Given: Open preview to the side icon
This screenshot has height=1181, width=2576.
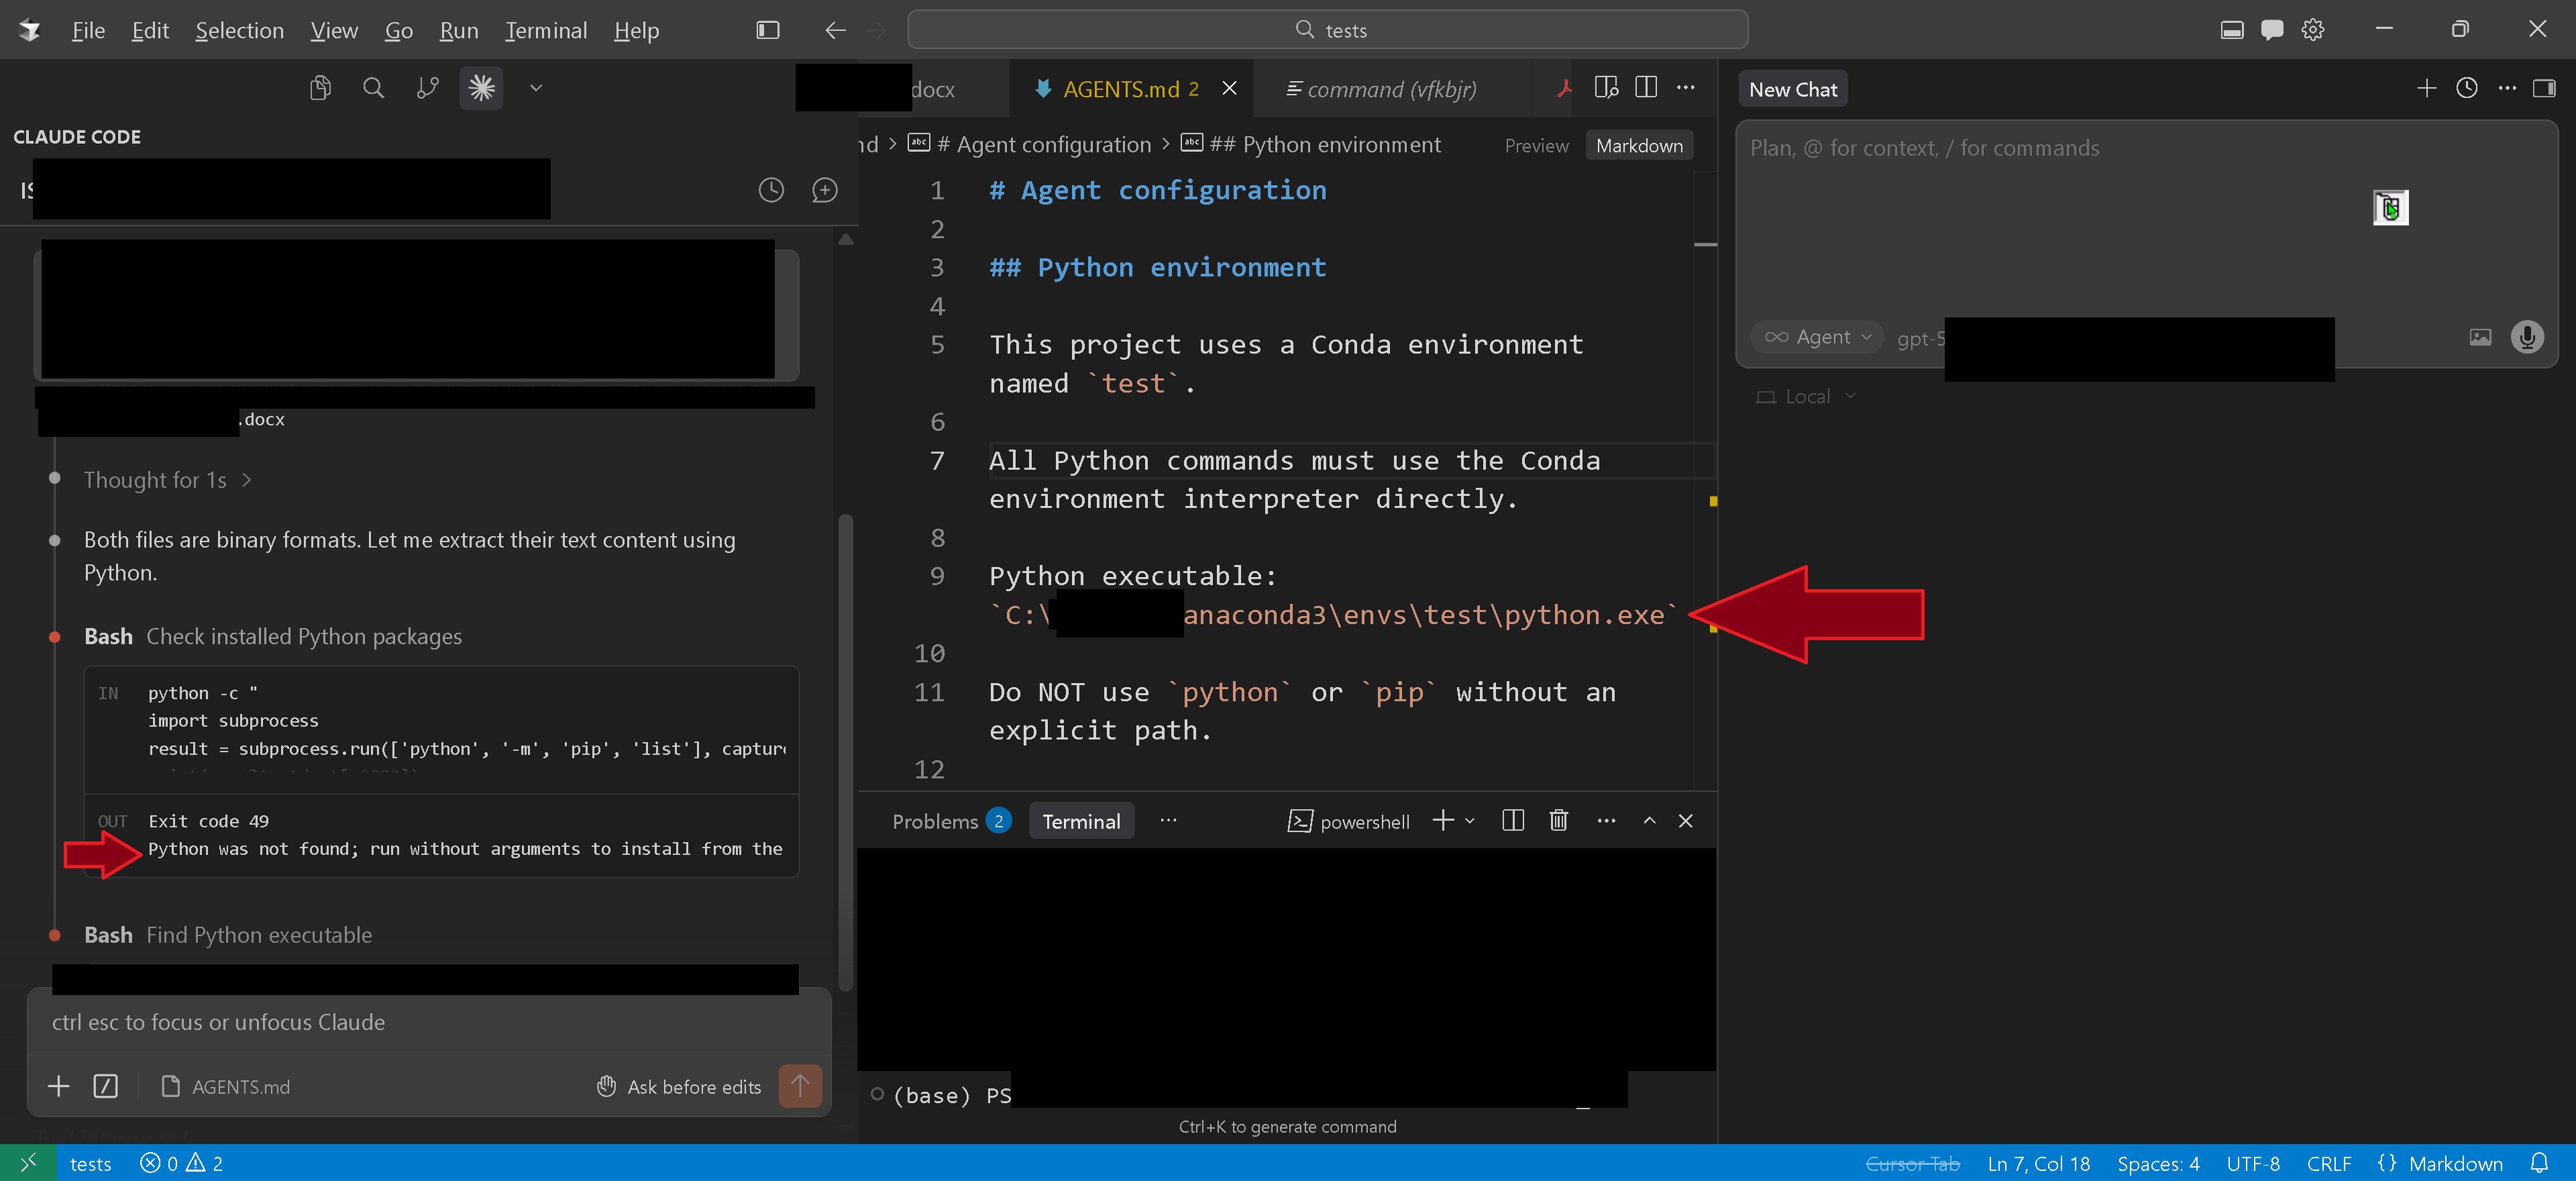Looking at the screenshot, I should pos(1606,88).
